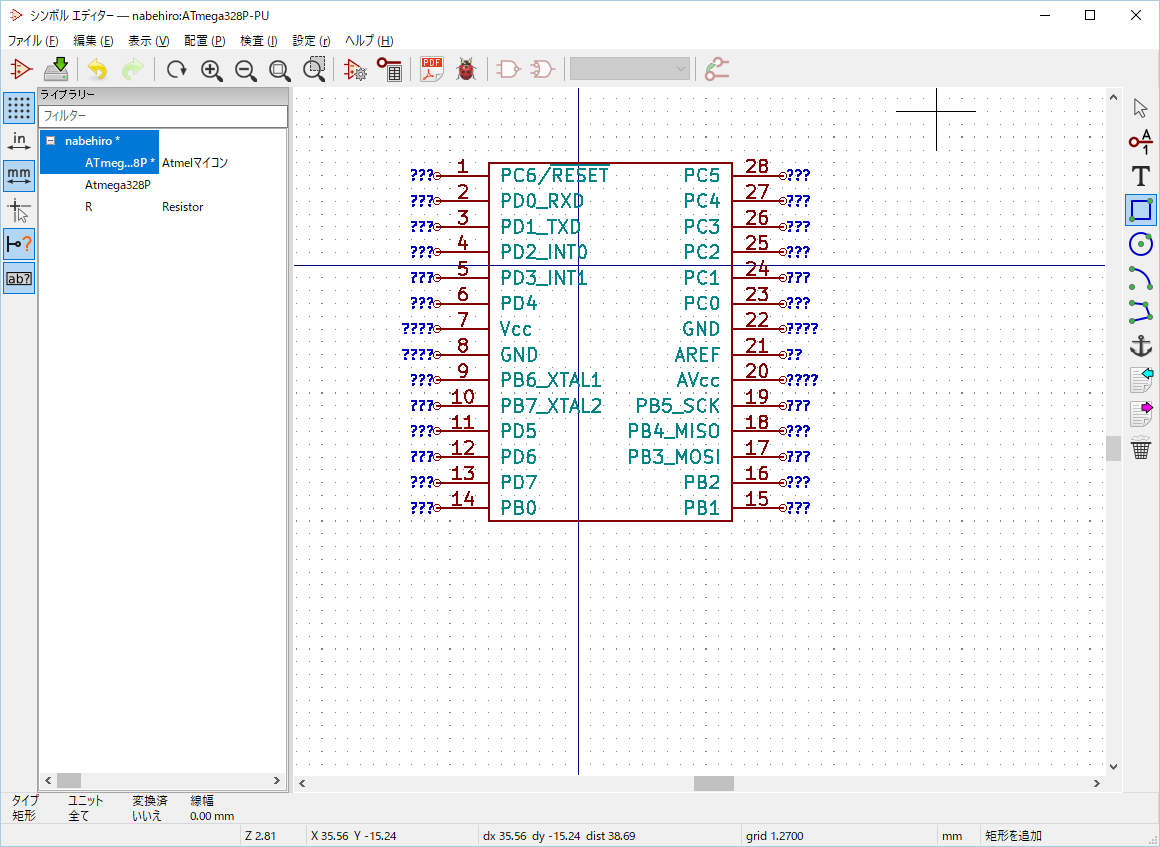Activate zoom to selection tool
The height and width of the screenshot is (847, 1160).
[x=314, y=70]
